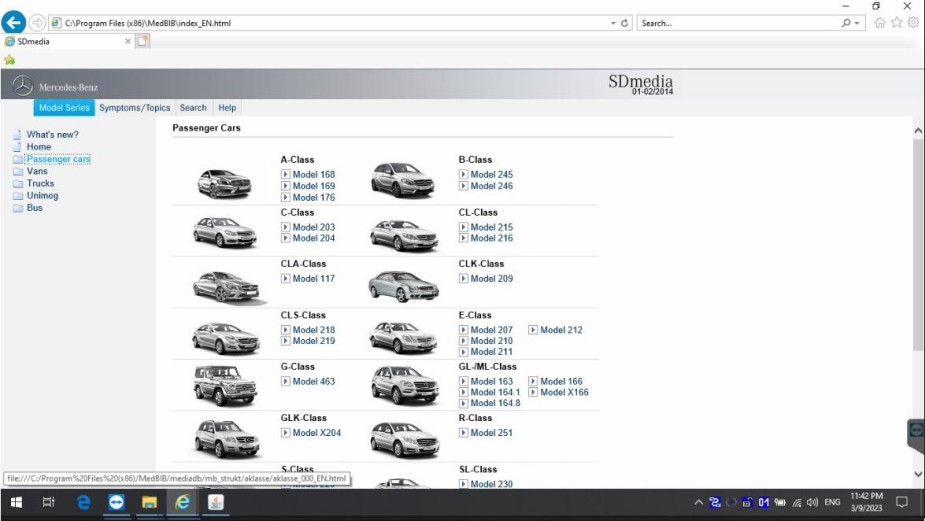Click arrow icon beside Model 251
This screenshot has width=925, height=521.
(464, 432)
